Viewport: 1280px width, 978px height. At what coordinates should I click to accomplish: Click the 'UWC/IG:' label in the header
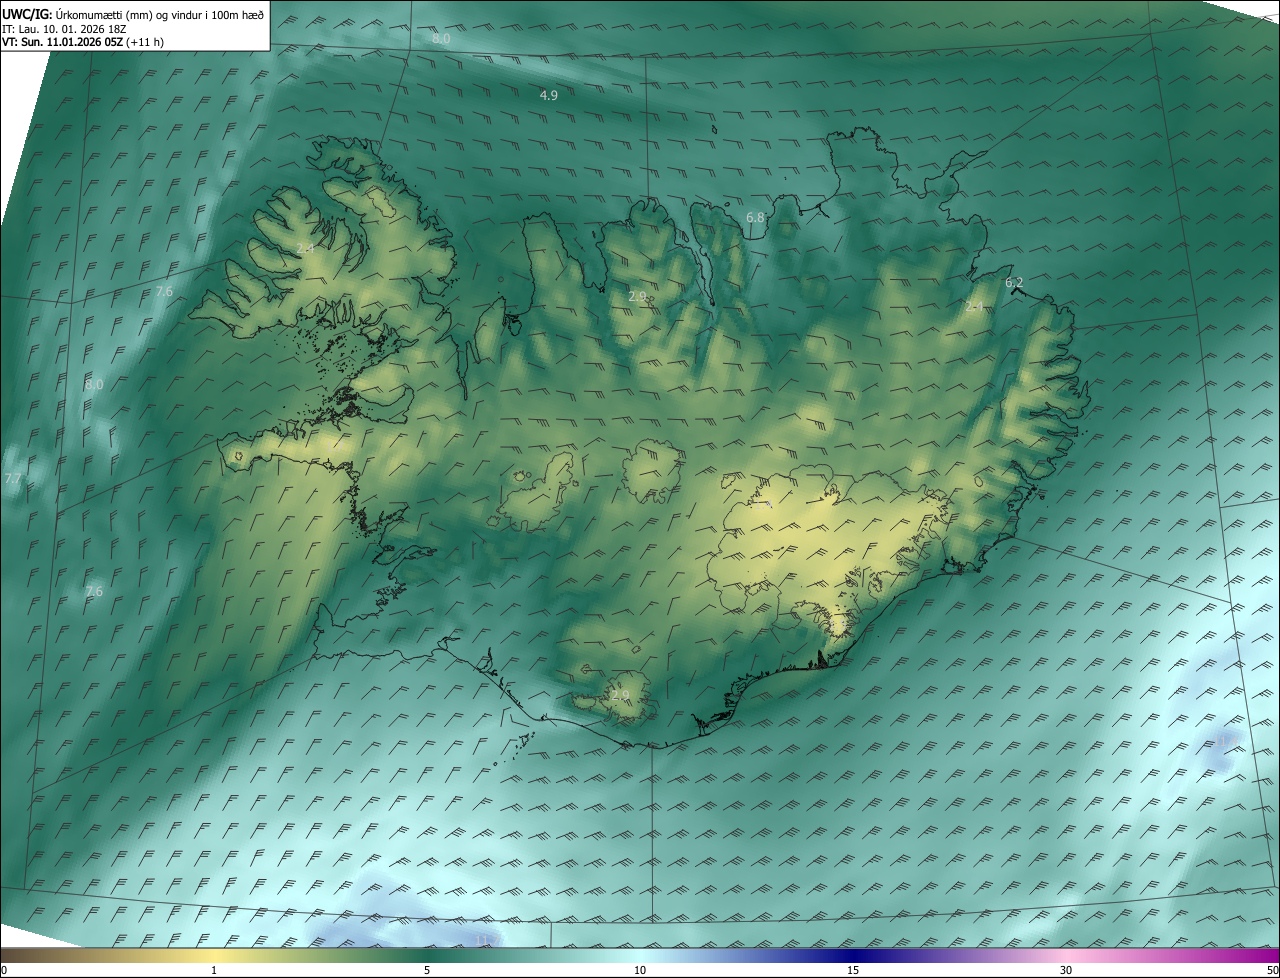(x=27, y=15)
